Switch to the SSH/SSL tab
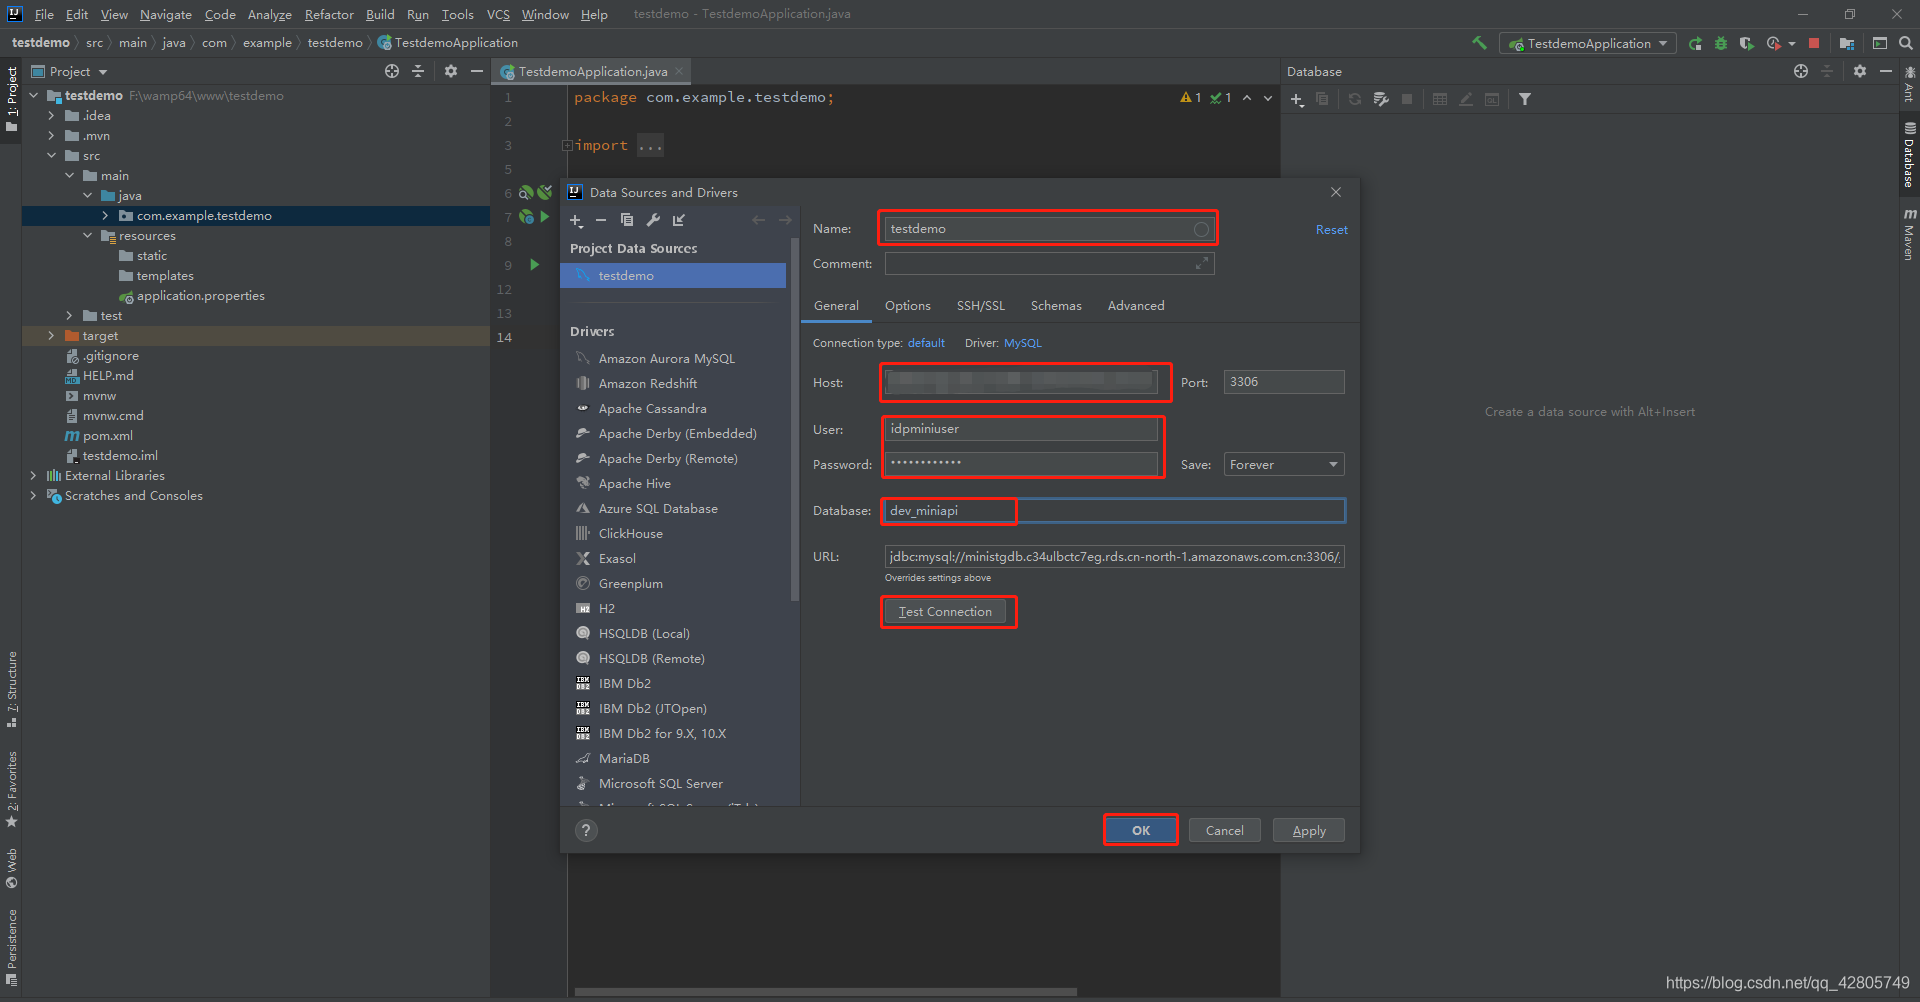1920x1002 pixels. point(981,306)
